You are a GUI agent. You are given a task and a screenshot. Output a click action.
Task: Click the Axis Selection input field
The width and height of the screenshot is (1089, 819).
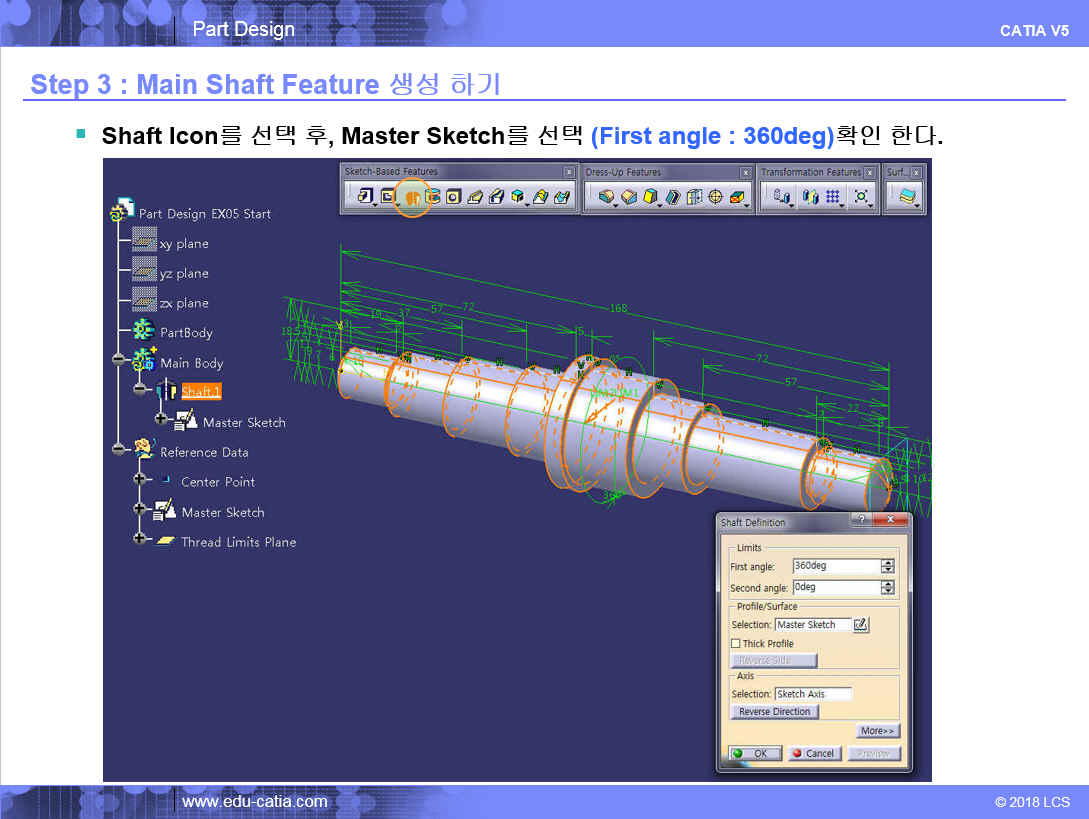point(813,694)
